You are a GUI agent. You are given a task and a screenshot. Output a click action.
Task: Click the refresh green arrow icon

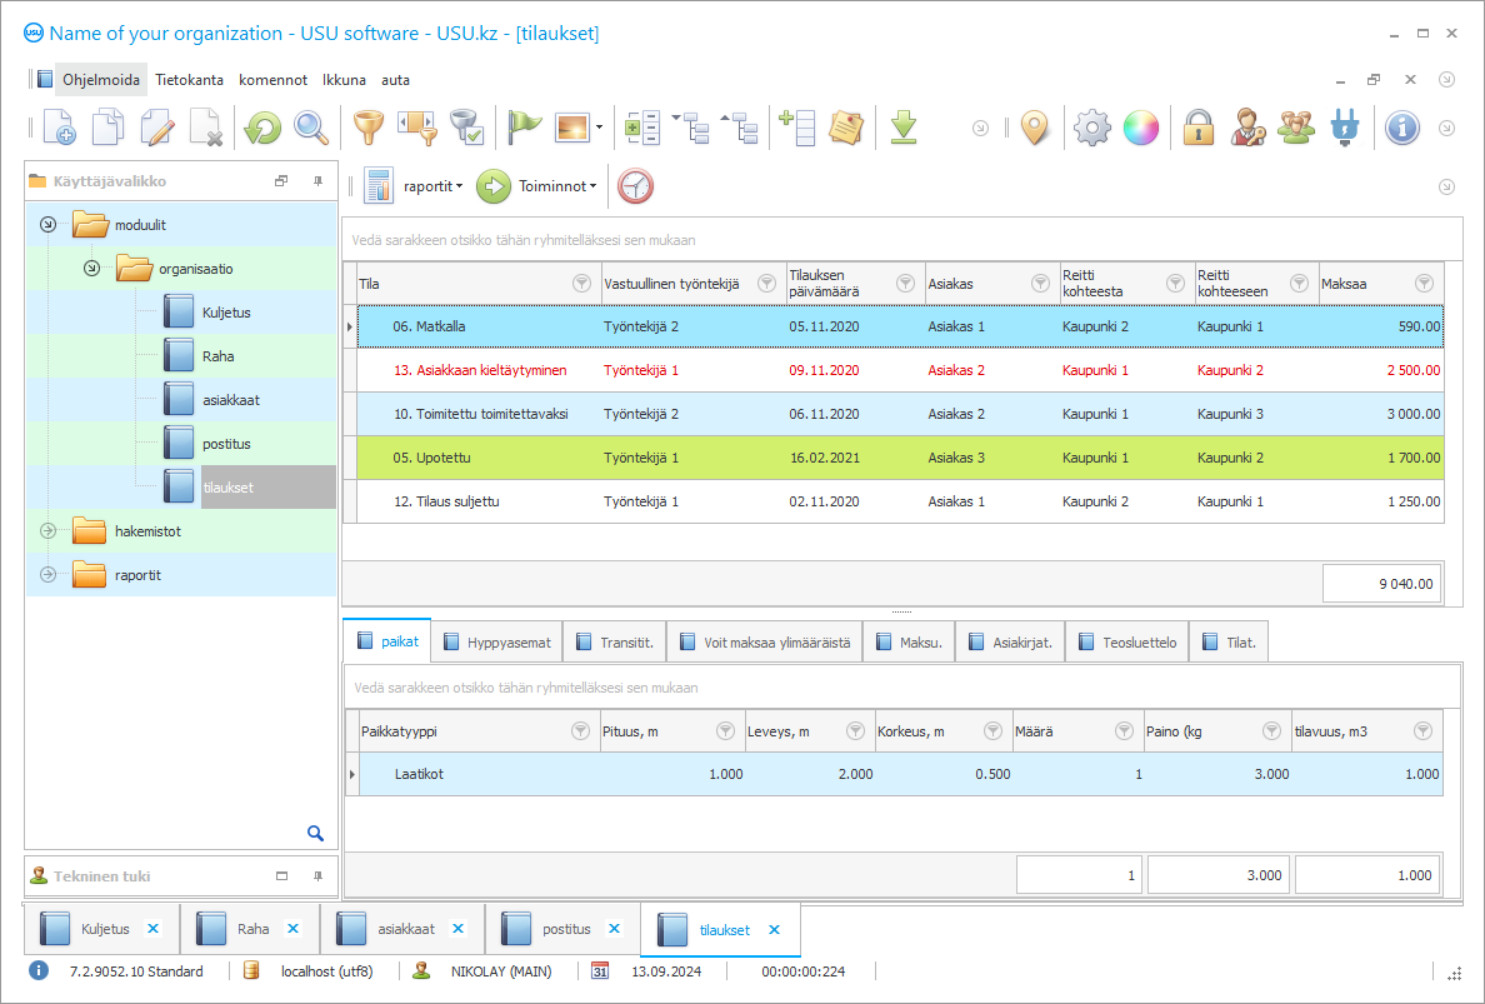(263, 128)
